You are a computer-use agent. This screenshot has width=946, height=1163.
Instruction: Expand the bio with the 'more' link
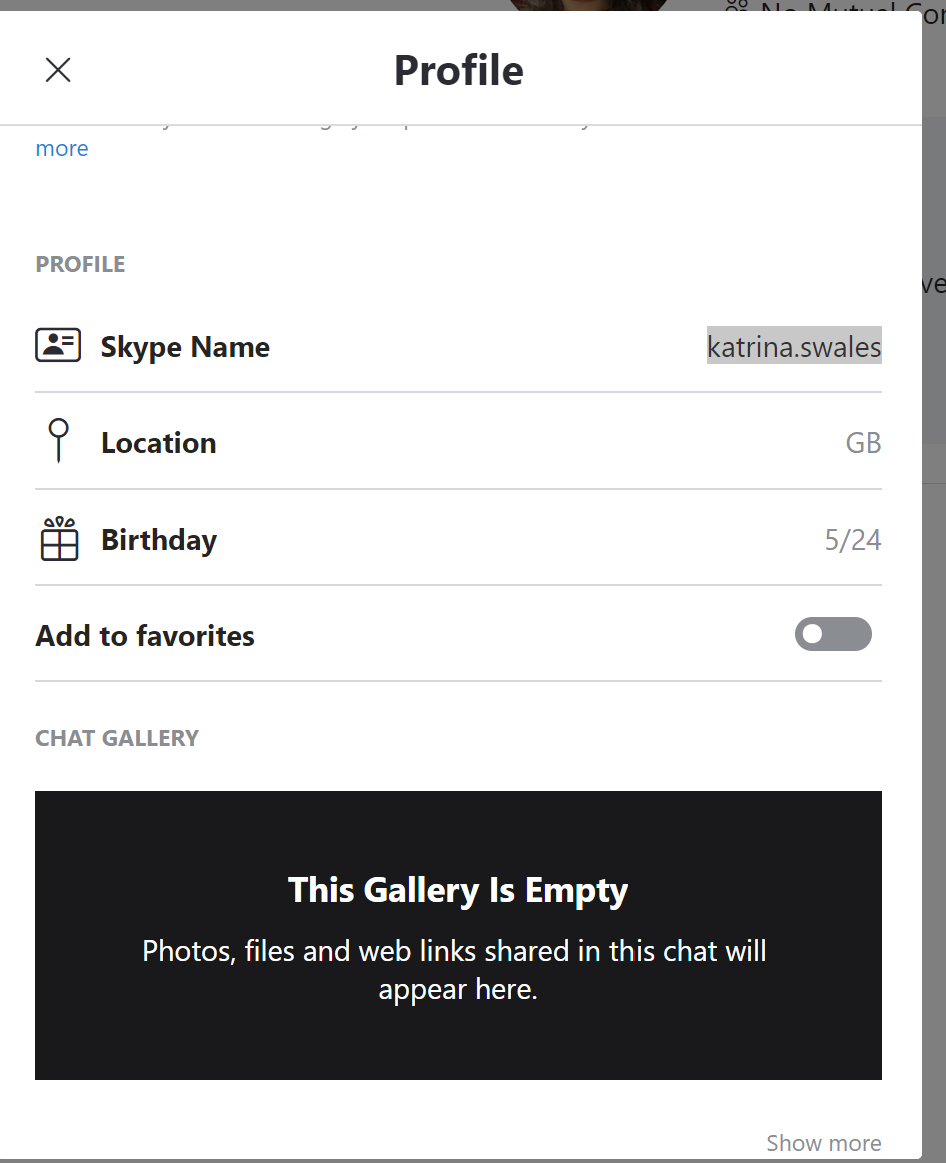coord(62,149)
